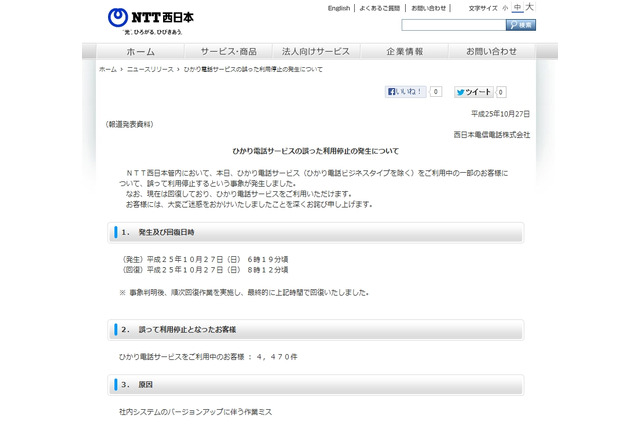Click the affected count 4,470件 line
The image size is (640, 426).
coord(208,357)
